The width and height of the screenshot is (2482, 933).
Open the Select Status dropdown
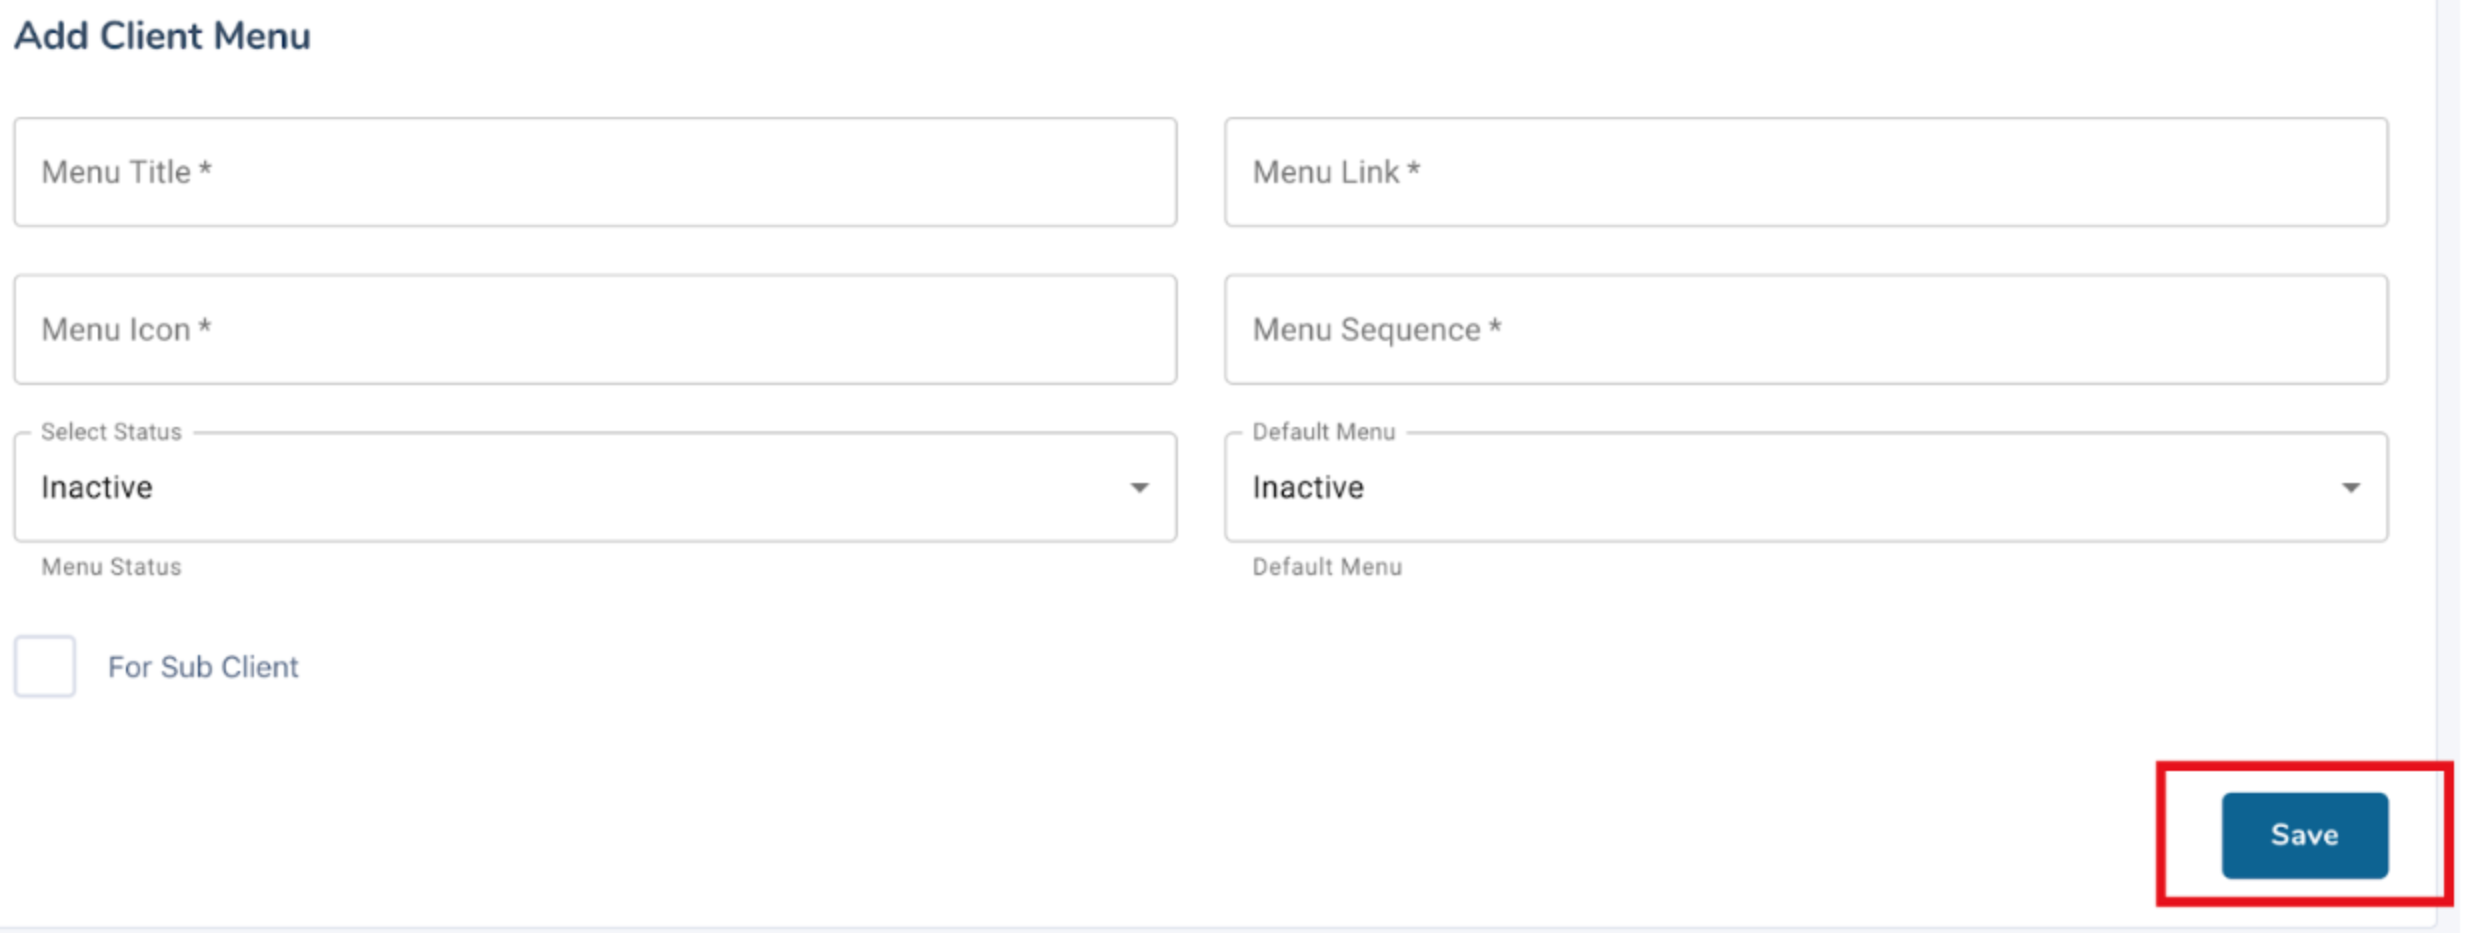595,487
